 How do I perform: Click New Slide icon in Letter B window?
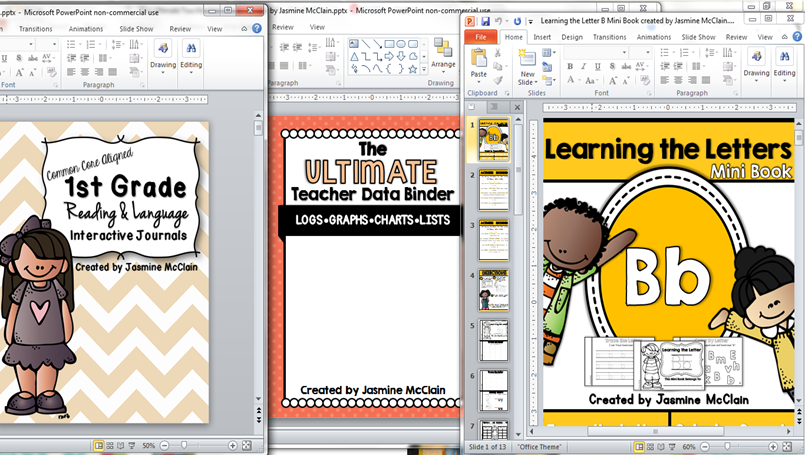coord(527,58)
